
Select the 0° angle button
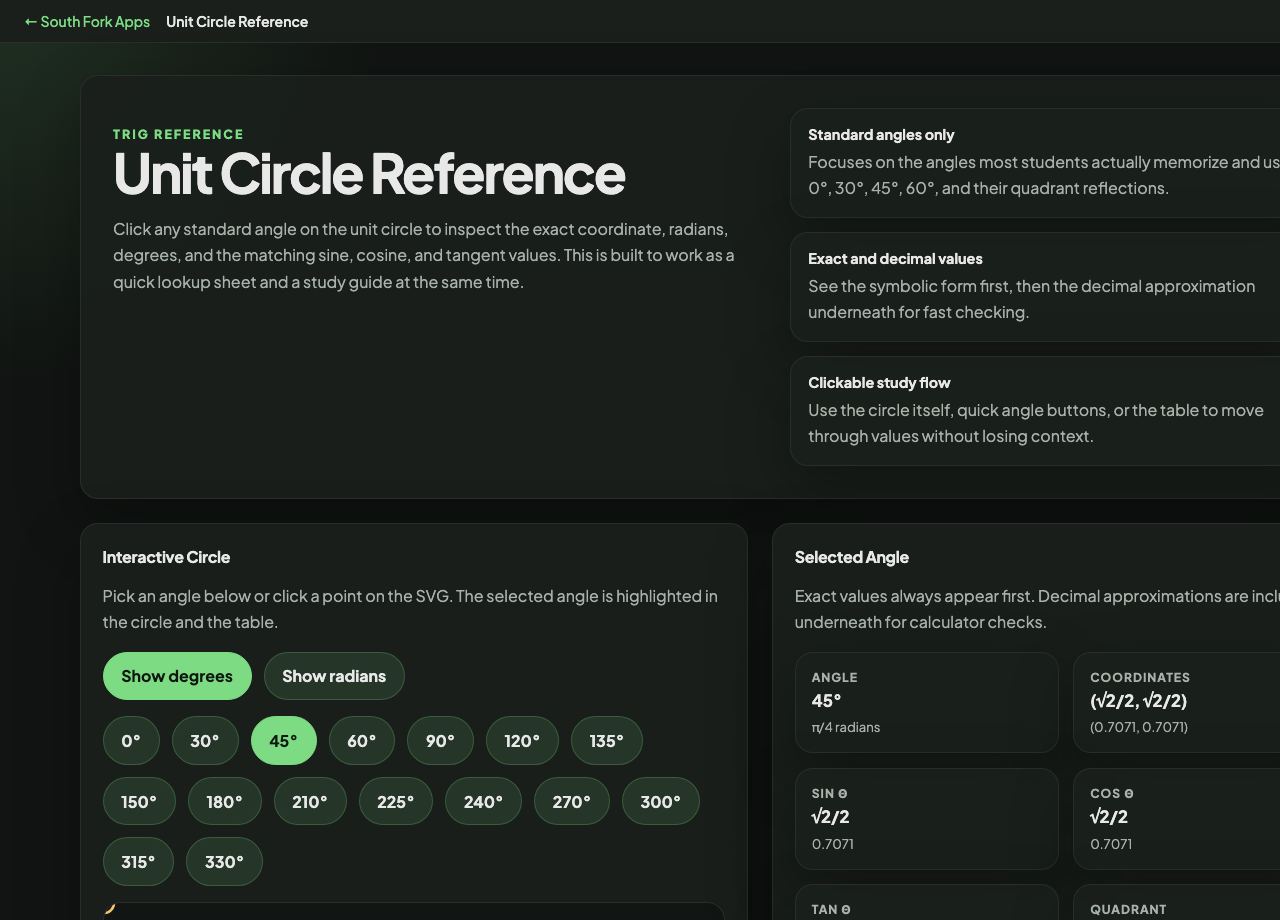tap(131, 741)
